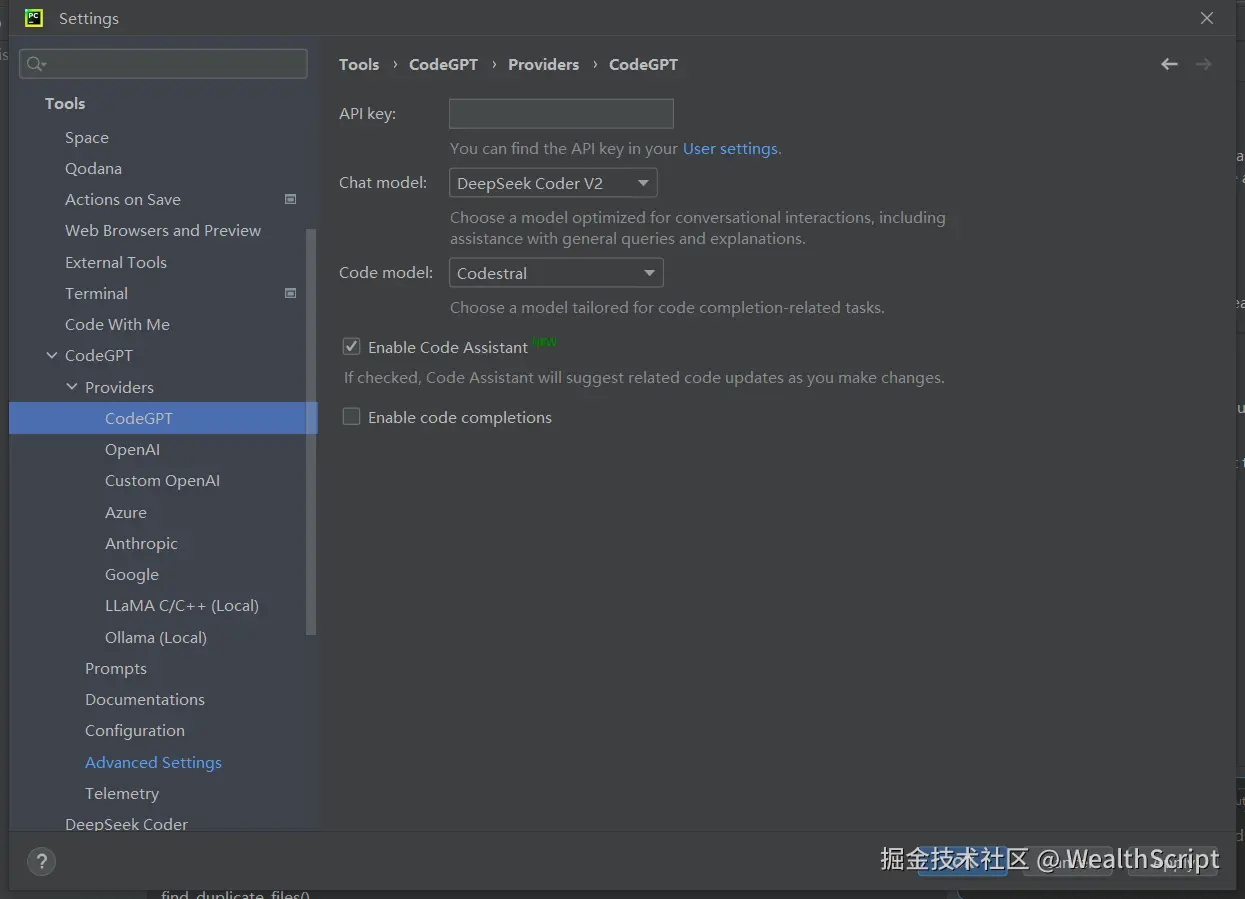Go forward using the right arrow
The height and width of the screenshot is (899, 1245).
tap(1204, 64)
